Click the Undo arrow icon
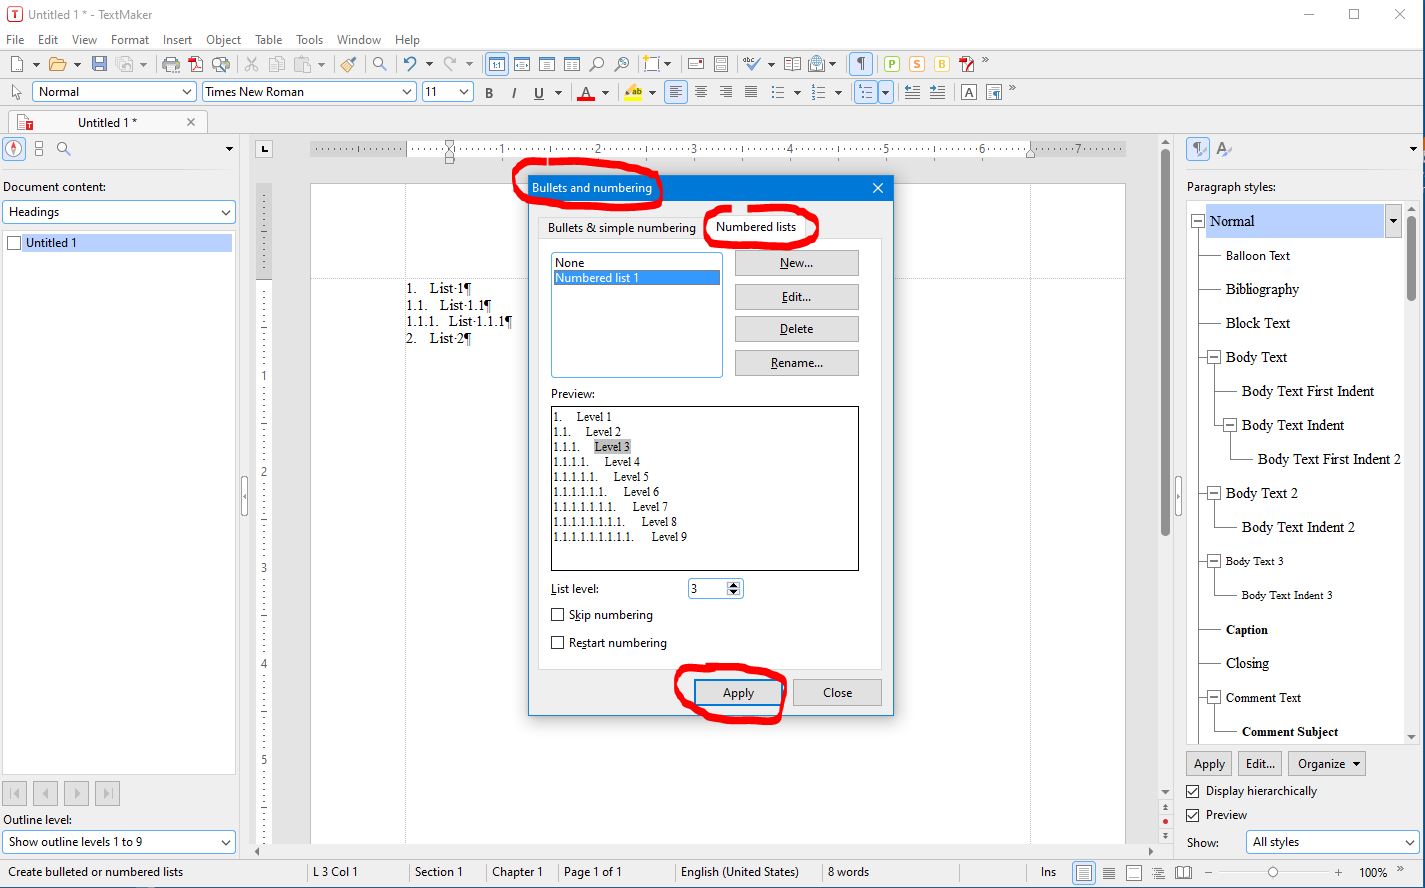 (410, 64)
